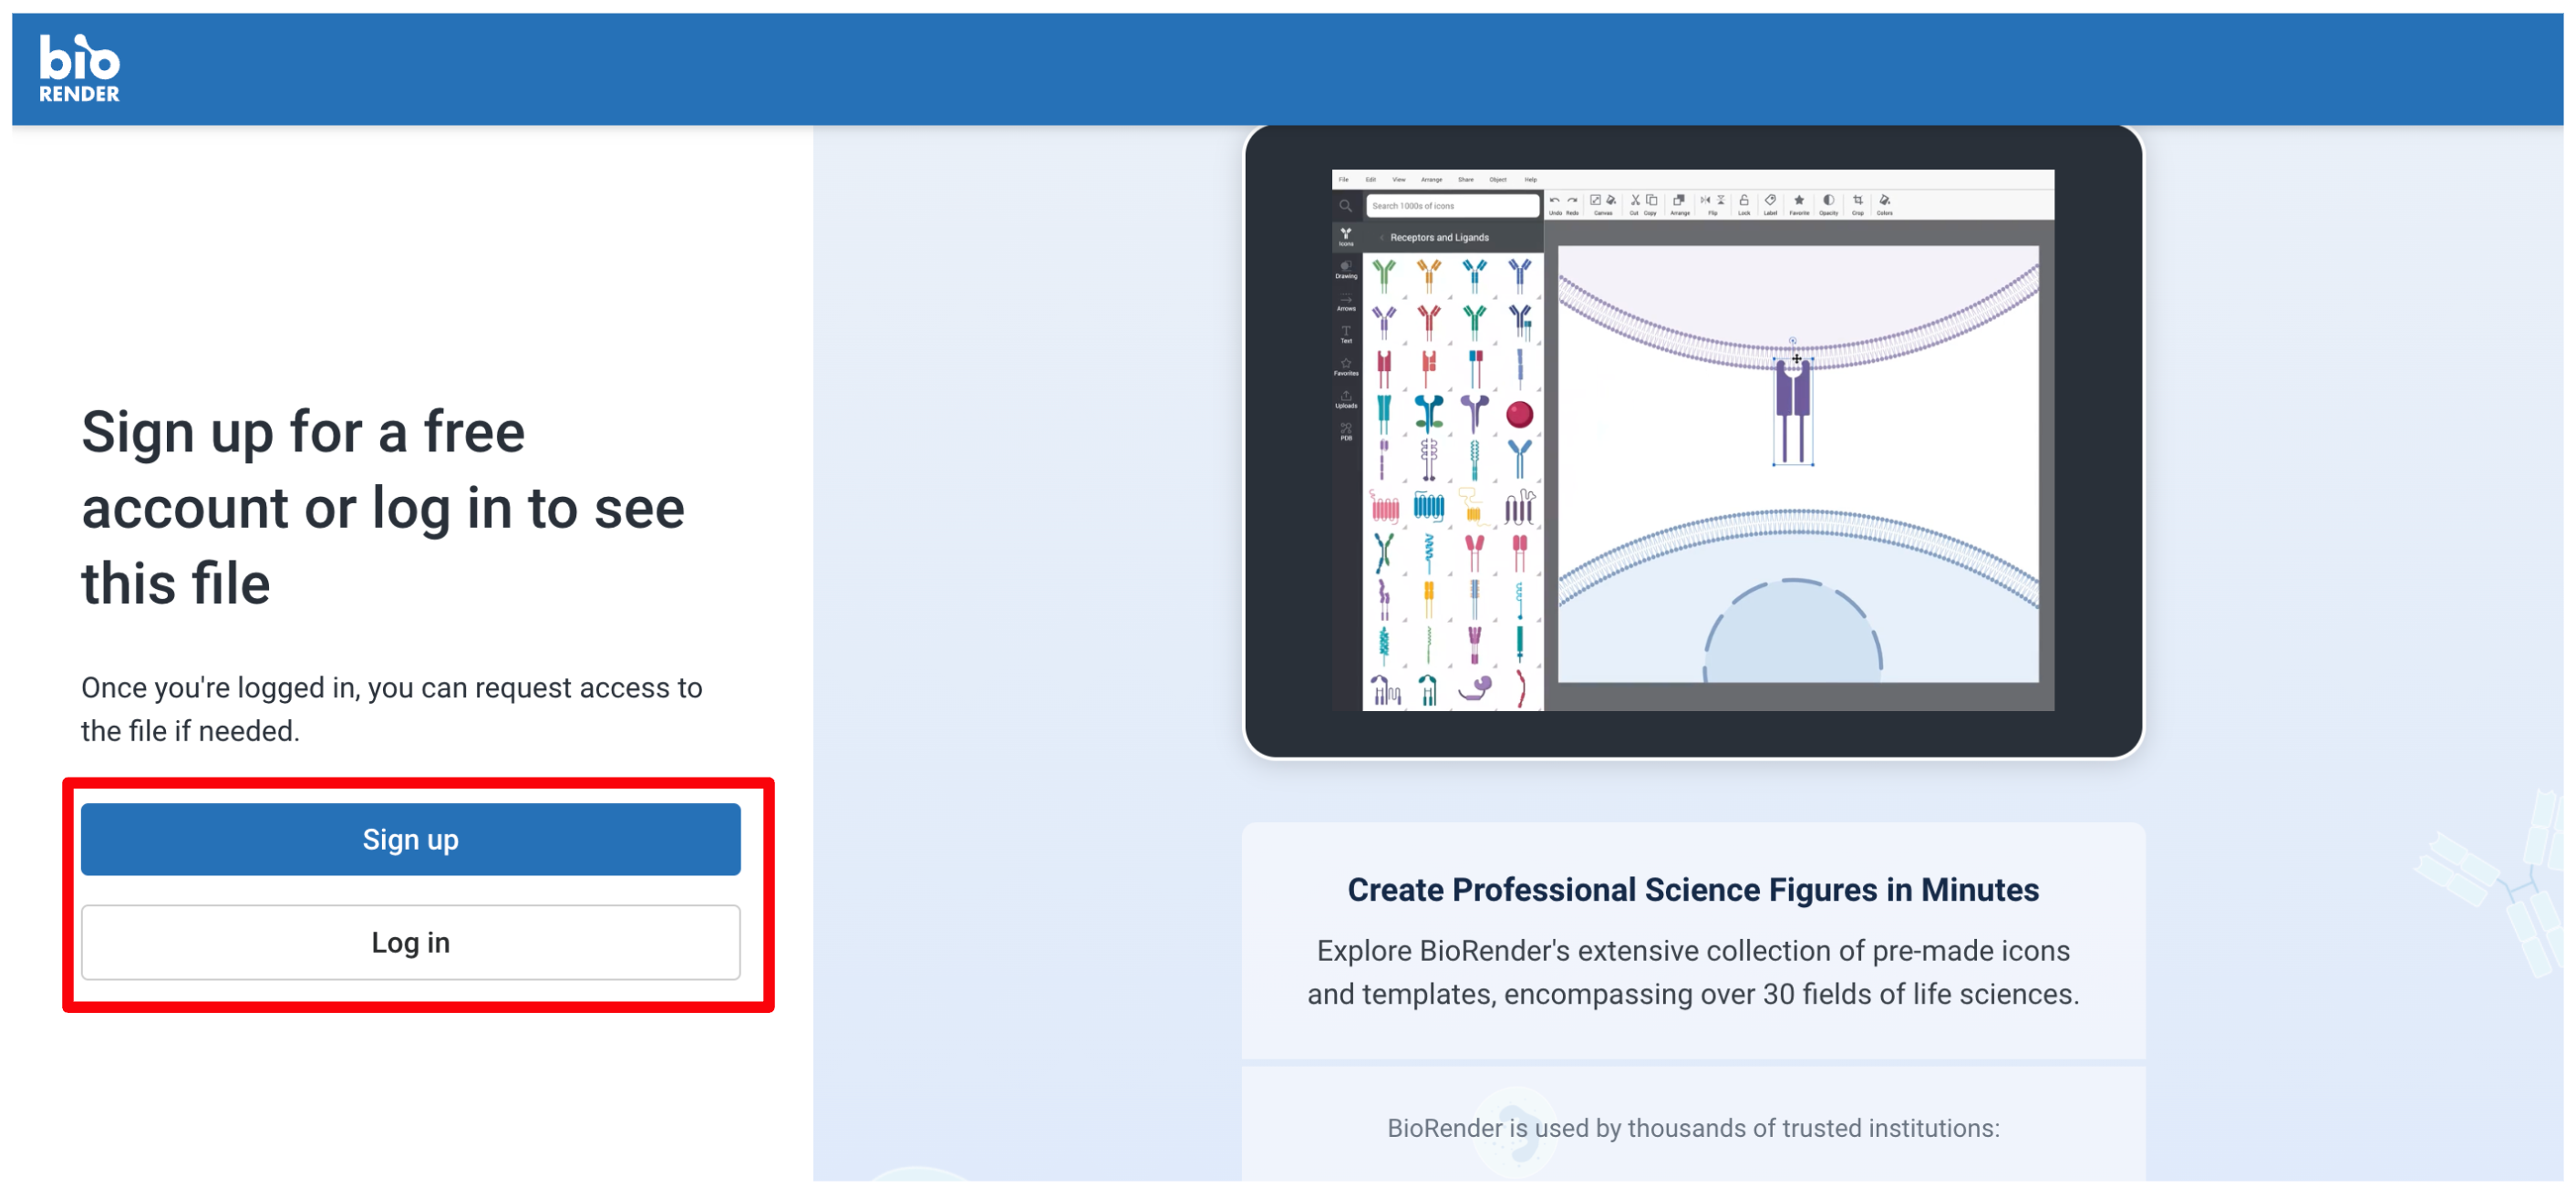Open the Arrange menu in preview

coord(1431,179)
